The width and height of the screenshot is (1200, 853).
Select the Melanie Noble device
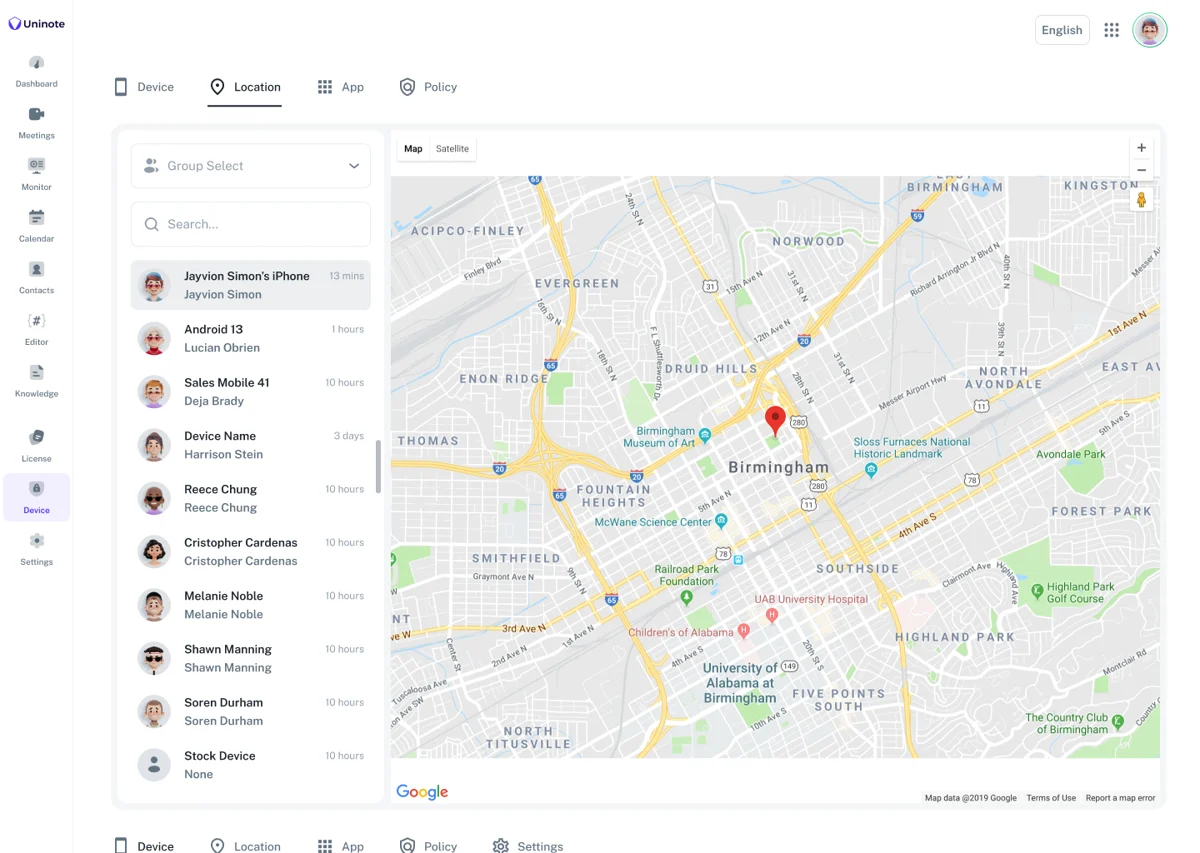[251, 605]
